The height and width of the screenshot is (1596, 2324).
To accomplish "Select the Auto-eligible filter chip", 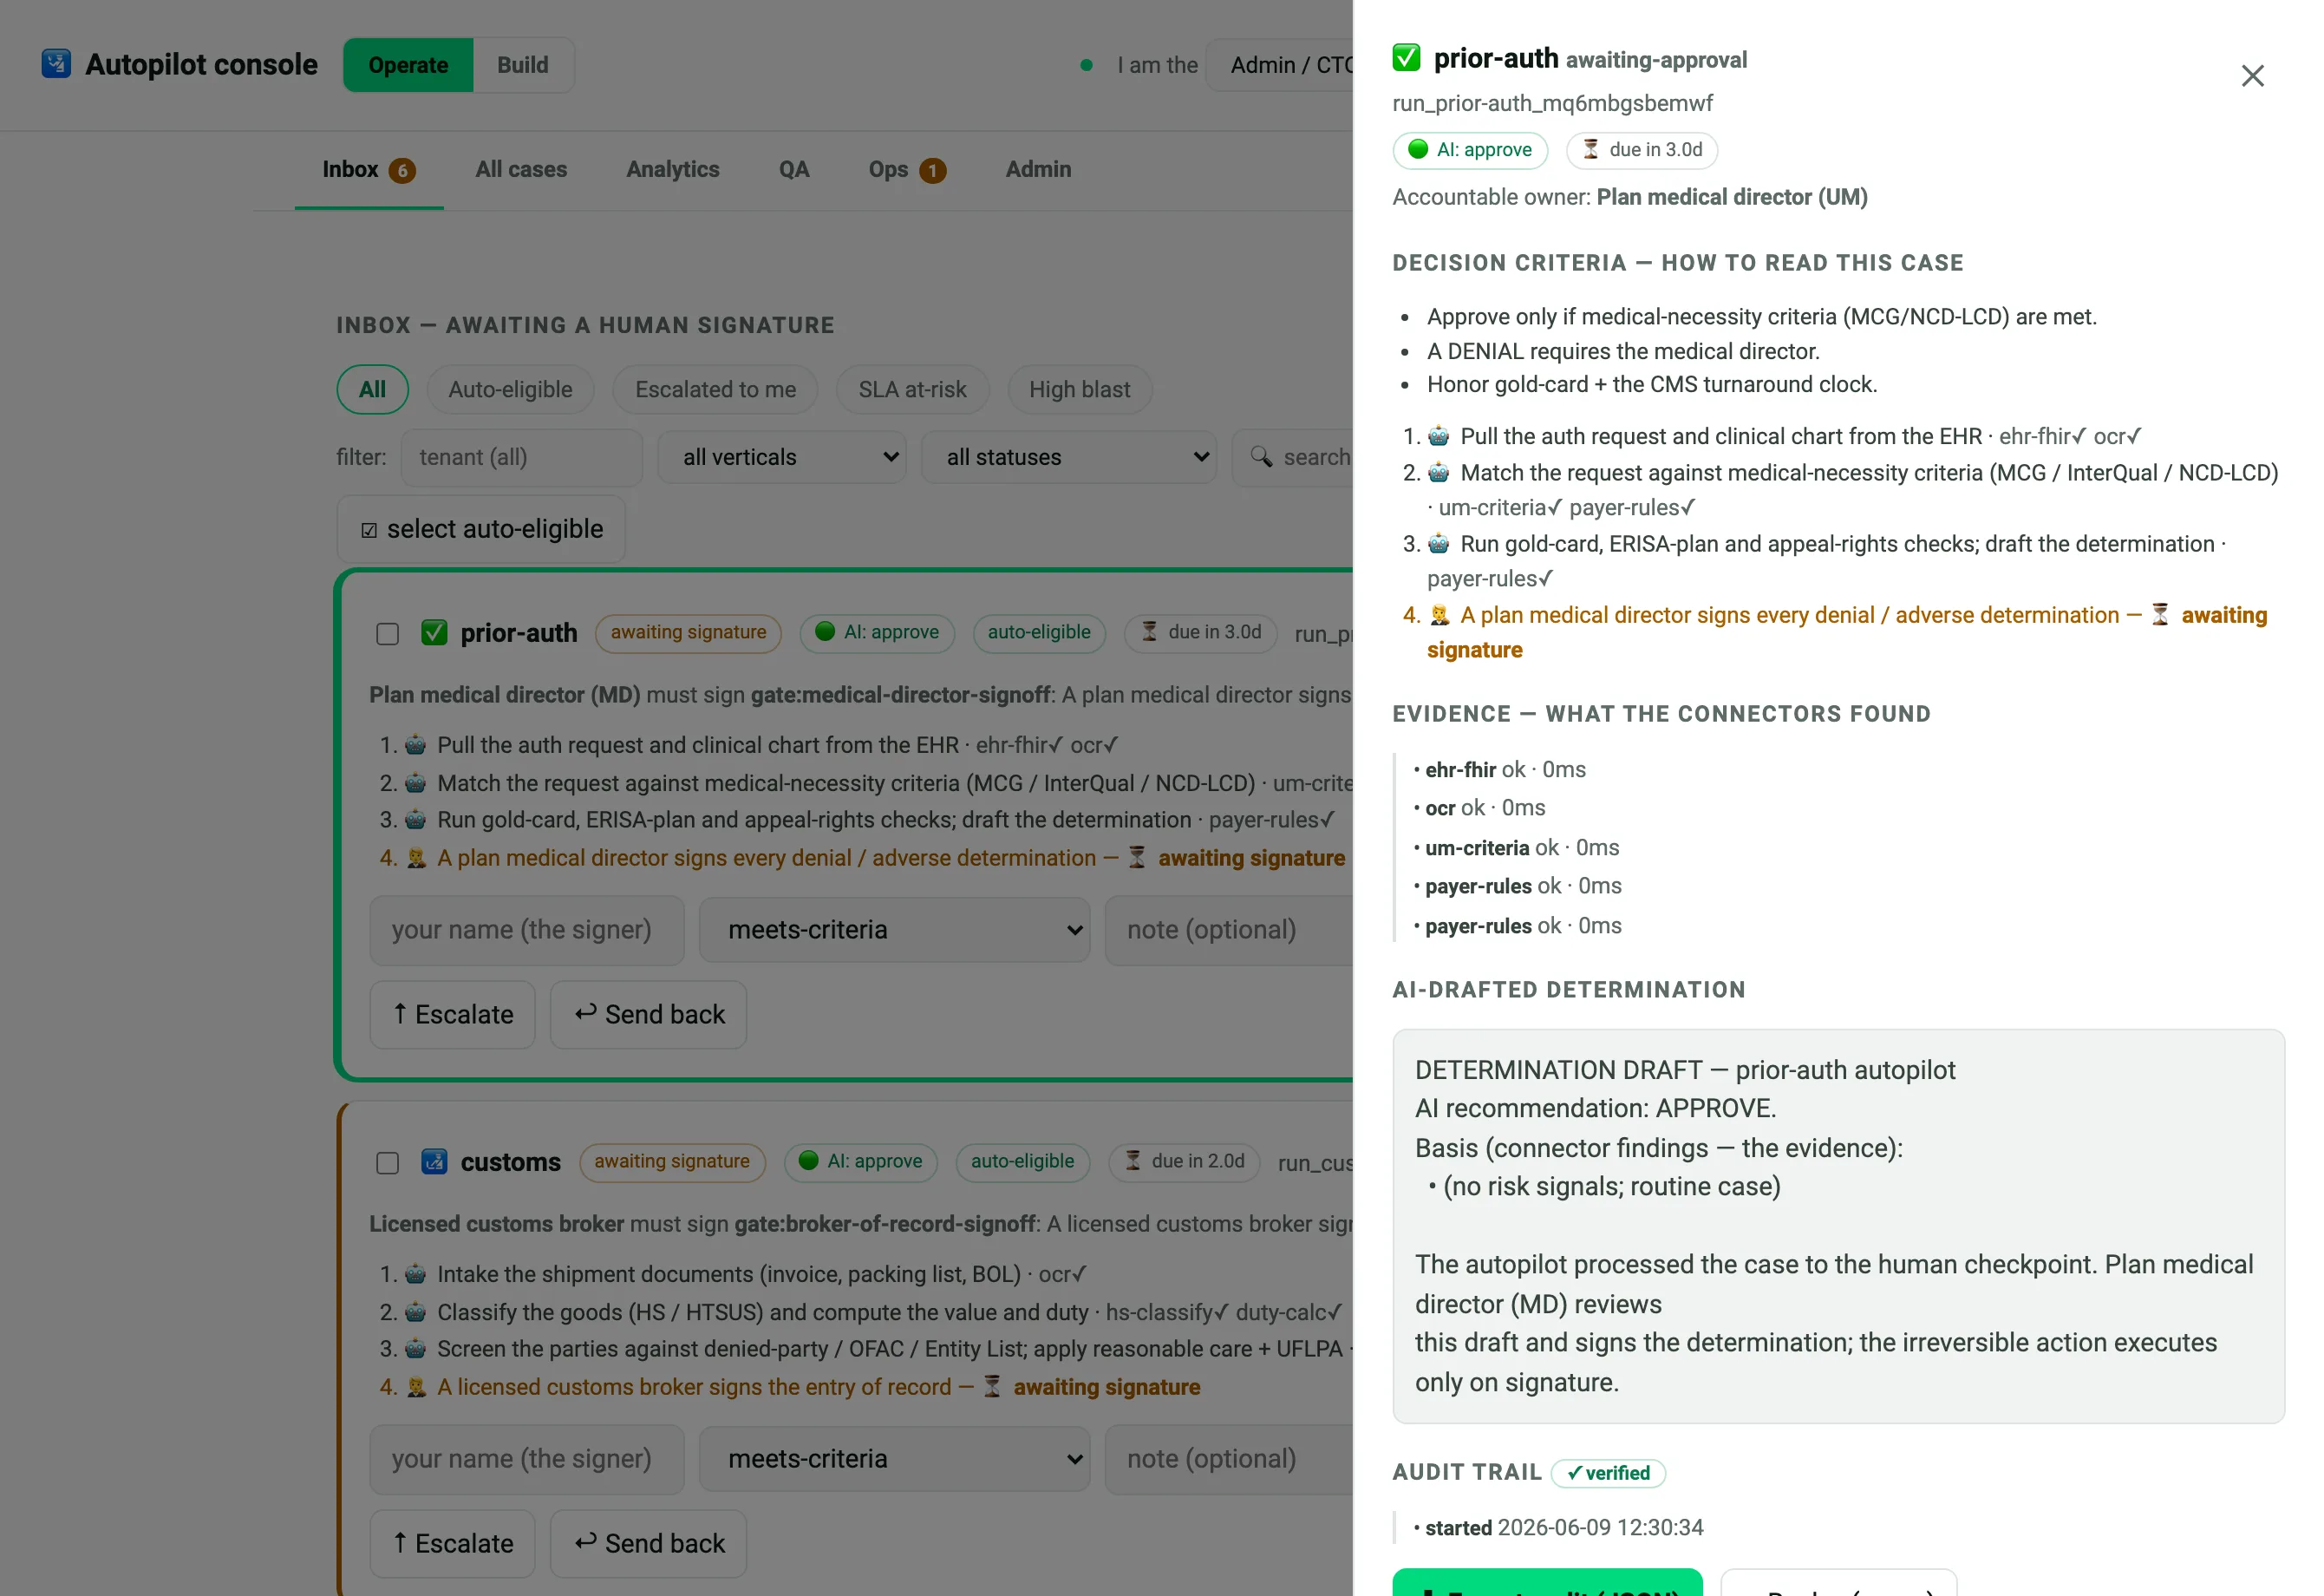I will click(x=510, y=390).
